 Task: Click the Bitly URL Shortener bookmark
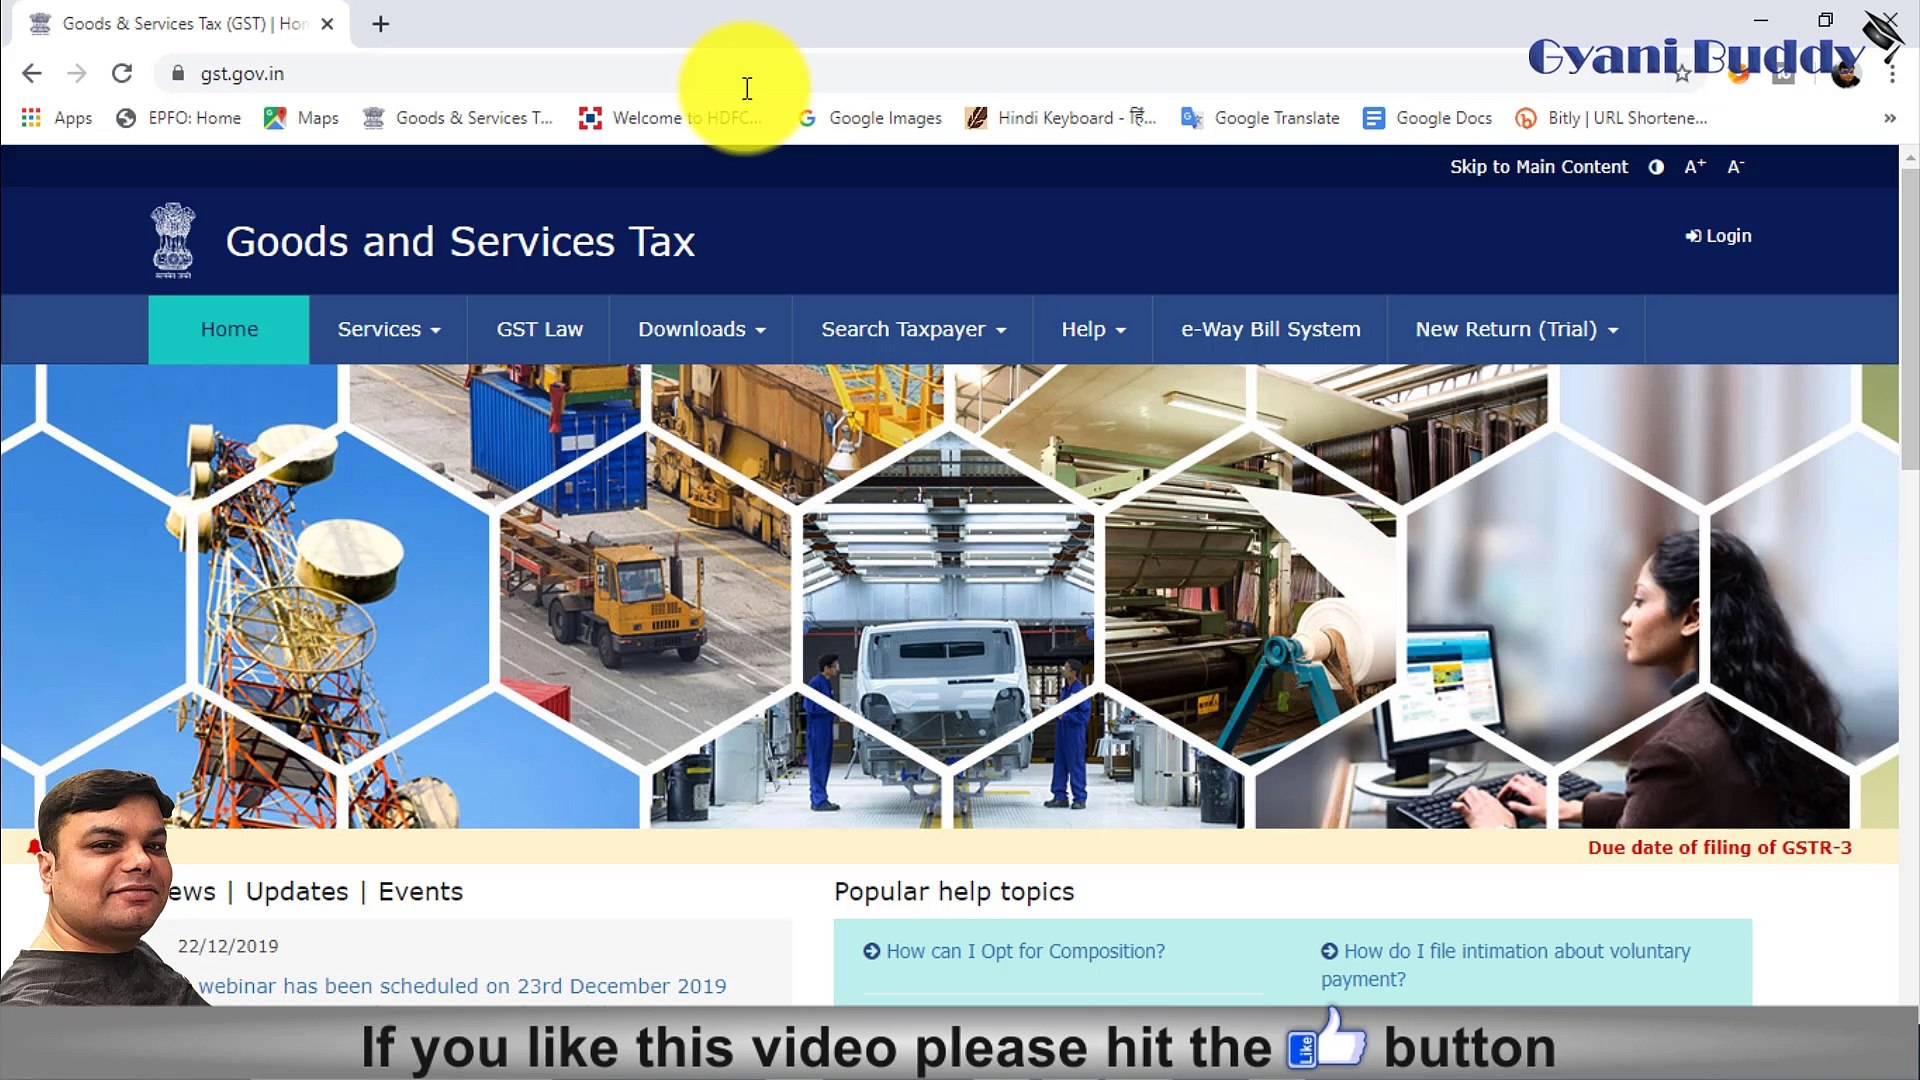tap(1612, 118)
